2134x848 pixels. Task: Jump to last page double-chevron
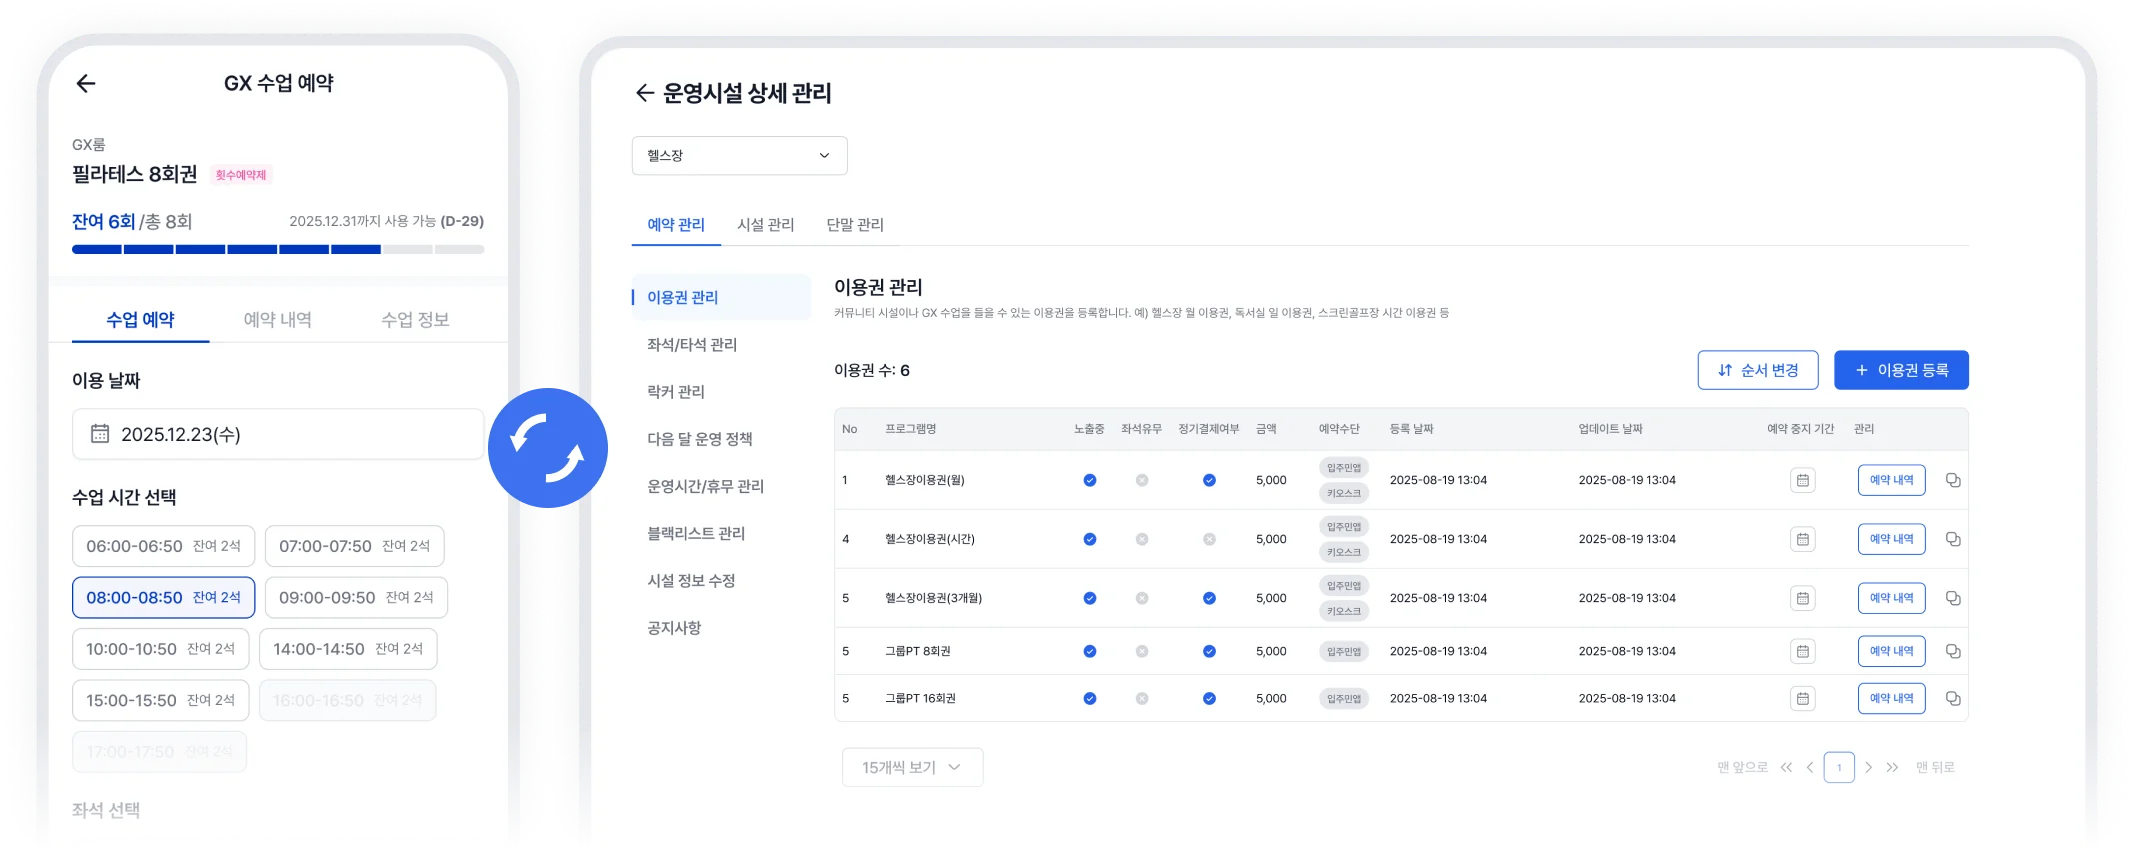[1892, 767]
